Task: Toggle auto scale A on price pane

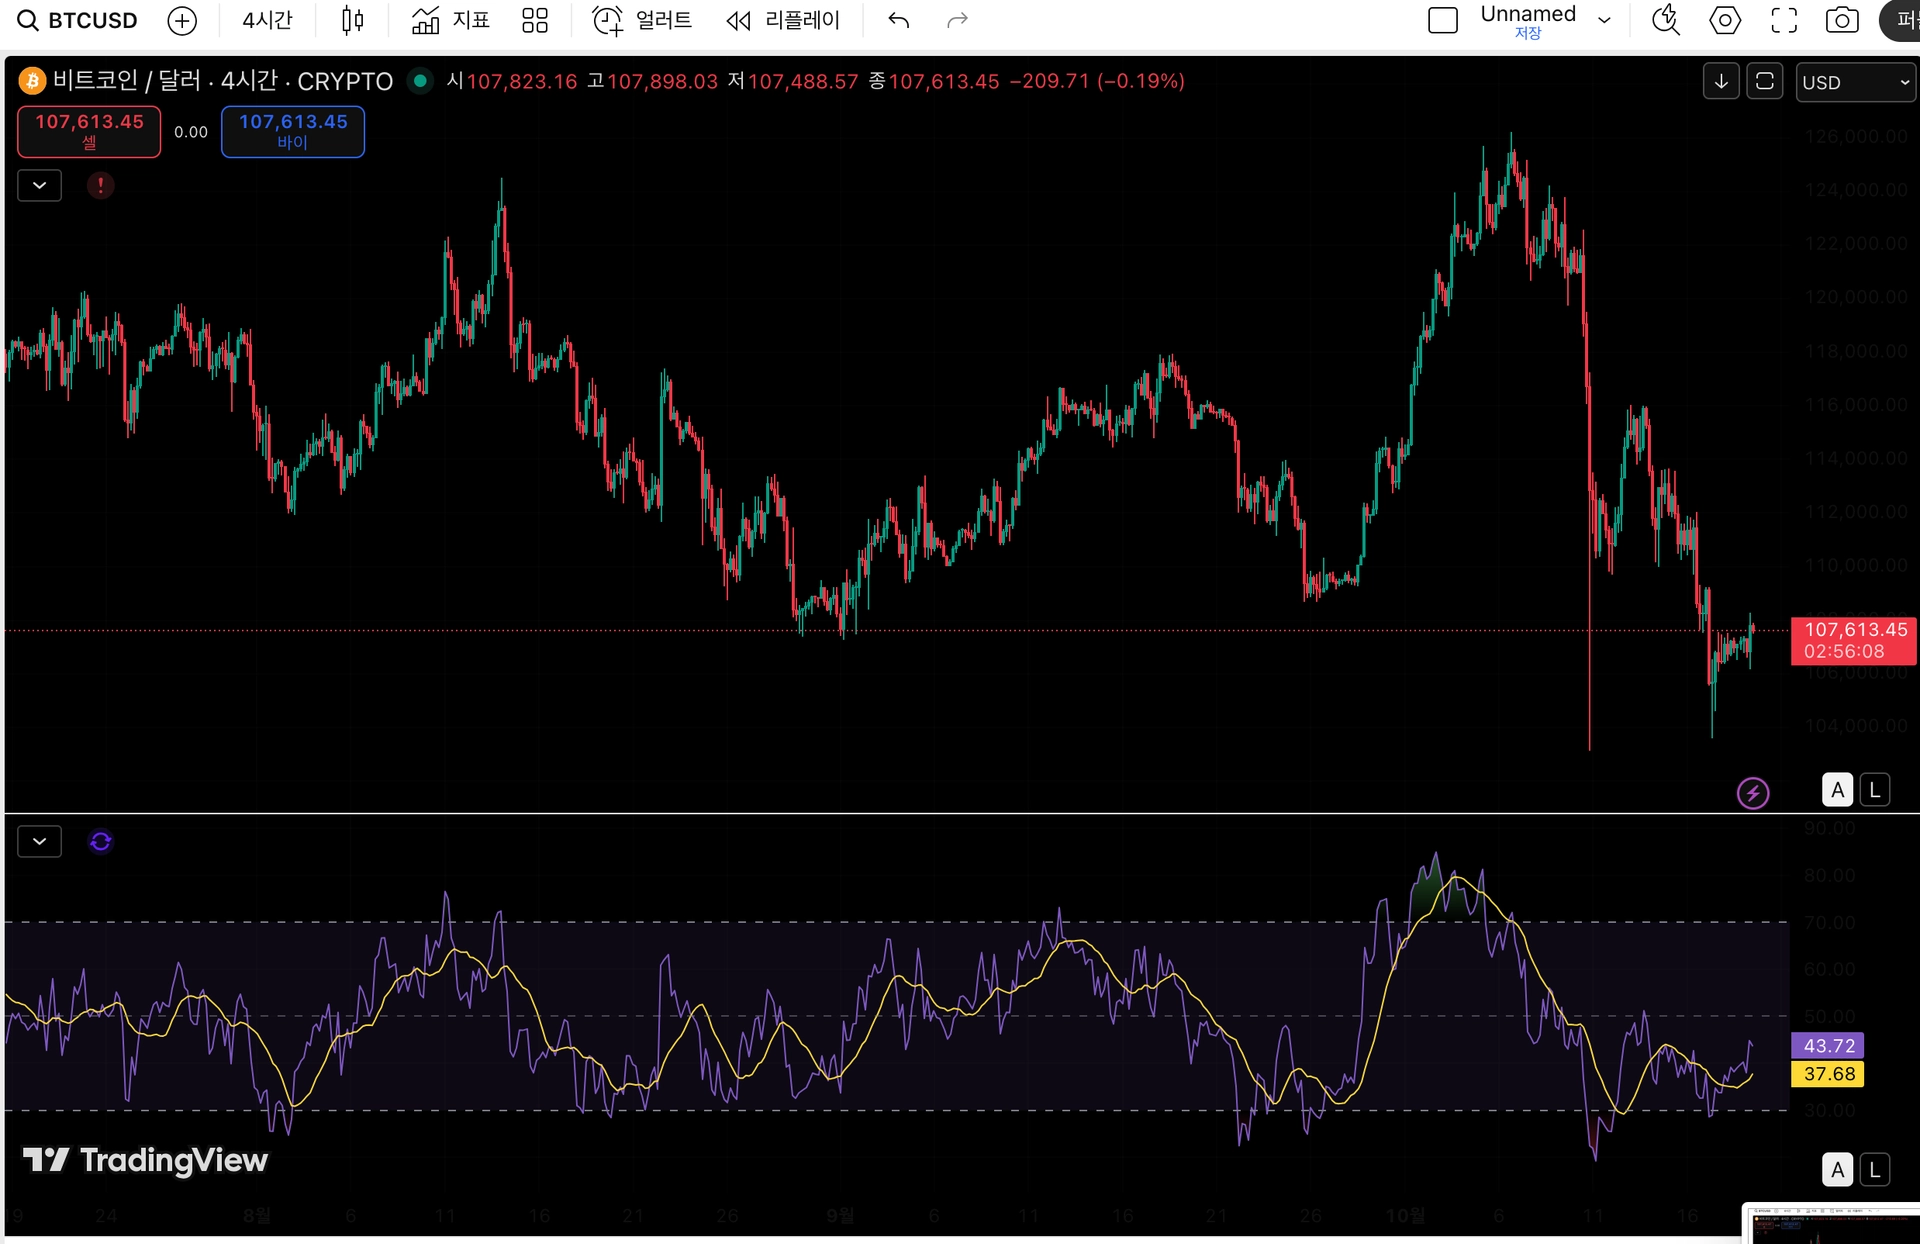Action: point(1837,790)
